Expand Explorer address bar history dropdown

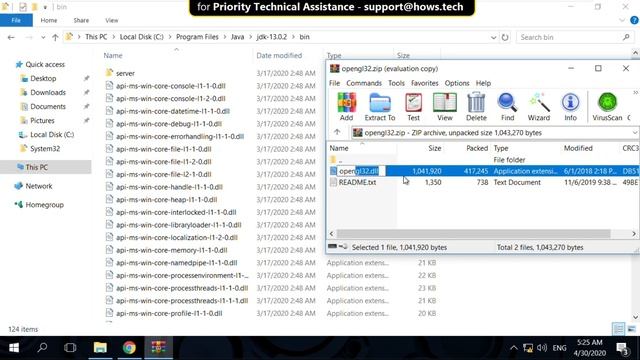point(493,37)
